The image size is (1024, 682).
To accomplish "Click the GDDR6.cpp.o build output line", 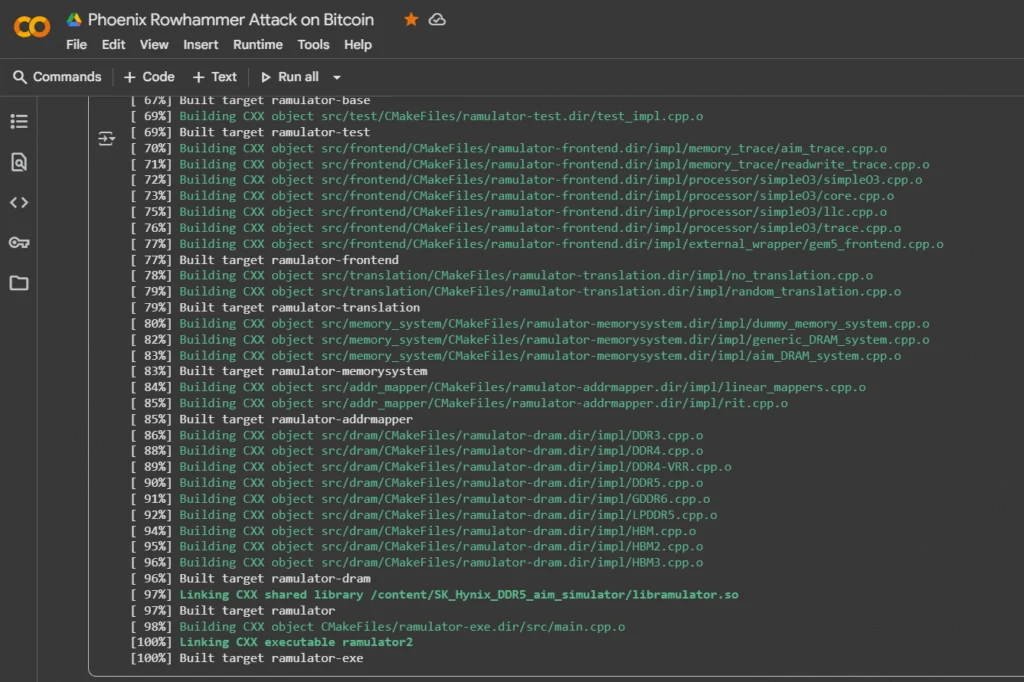I will coord(420,499).
